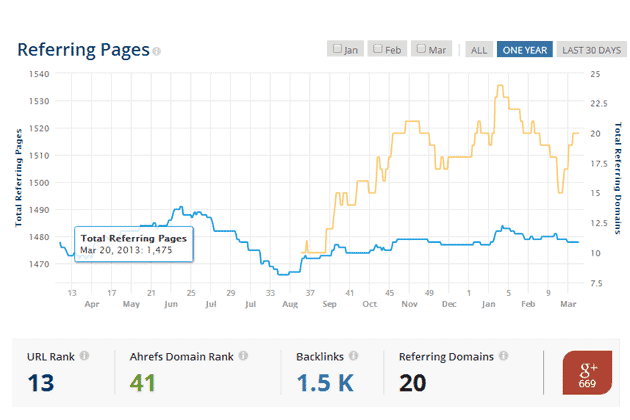Open the 1.5 K backlinks number
The width and height of the screenshot is (630, 420).
tap(322, 383)
